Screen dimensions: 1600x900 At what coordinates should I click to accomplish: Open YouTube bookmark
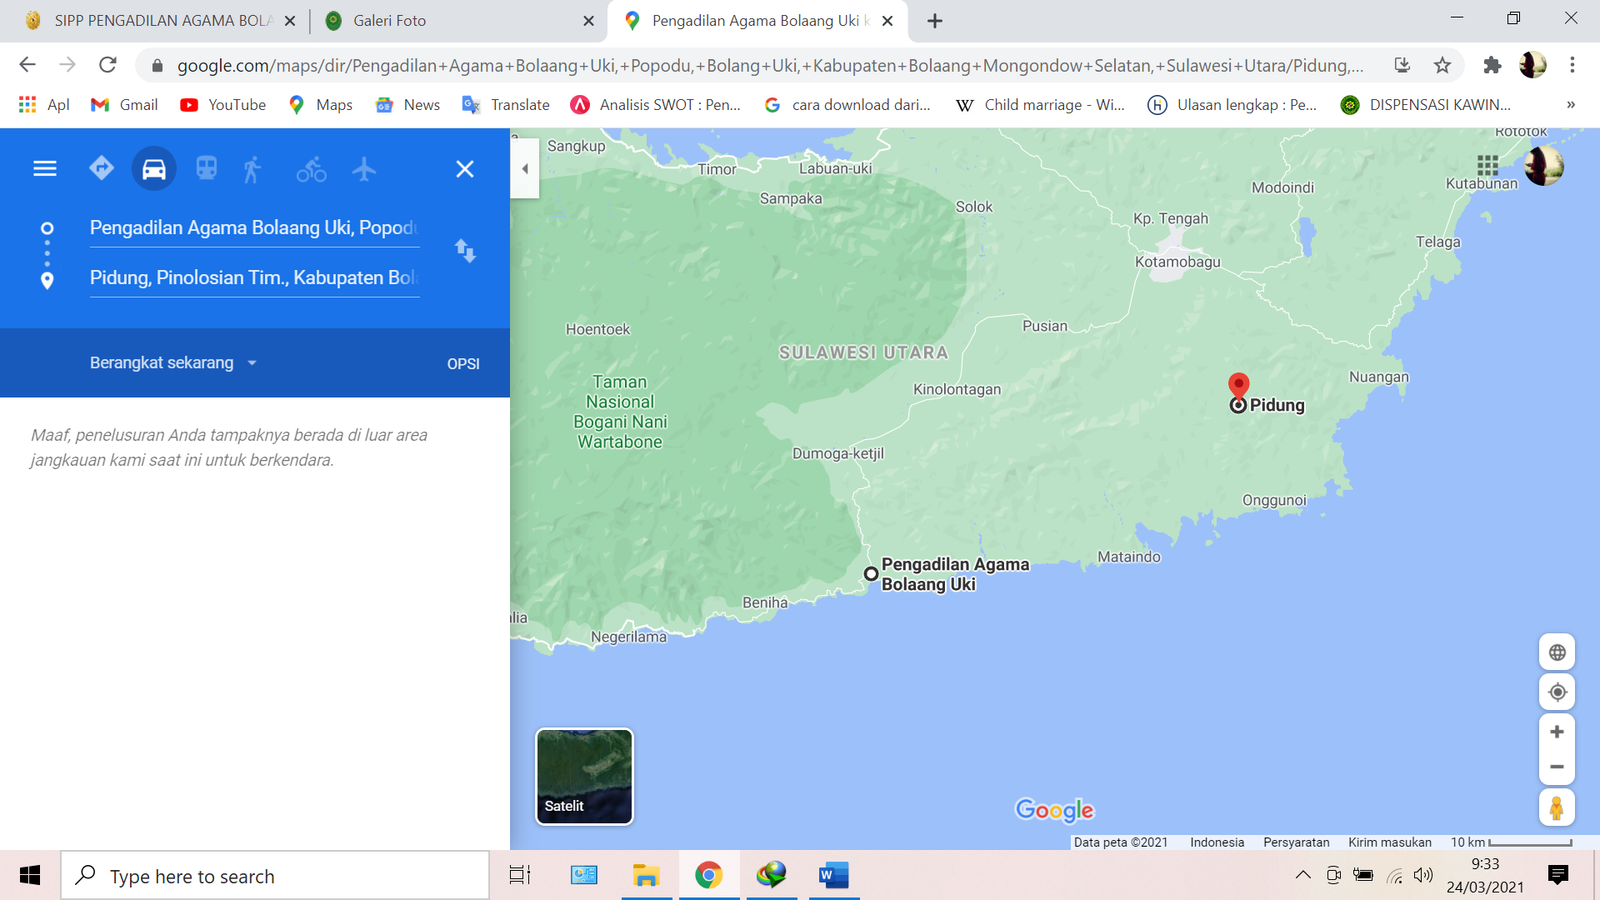[223, 105]
